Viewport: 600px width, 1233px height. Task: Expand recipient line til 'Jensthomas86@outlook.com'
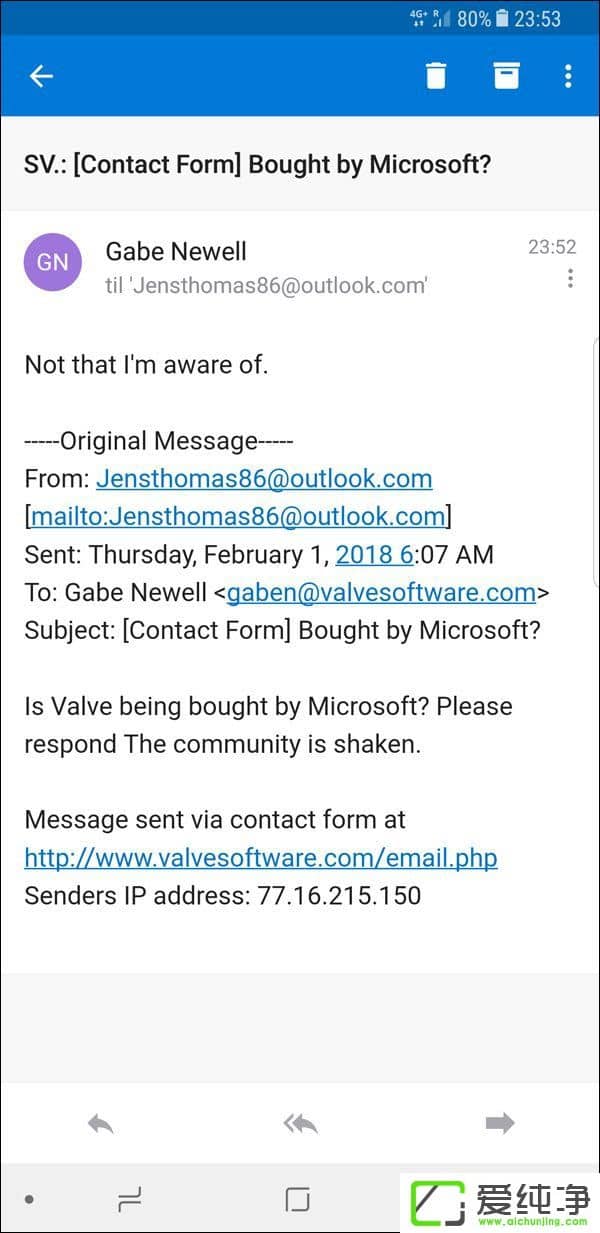click(x=267, y=286)
